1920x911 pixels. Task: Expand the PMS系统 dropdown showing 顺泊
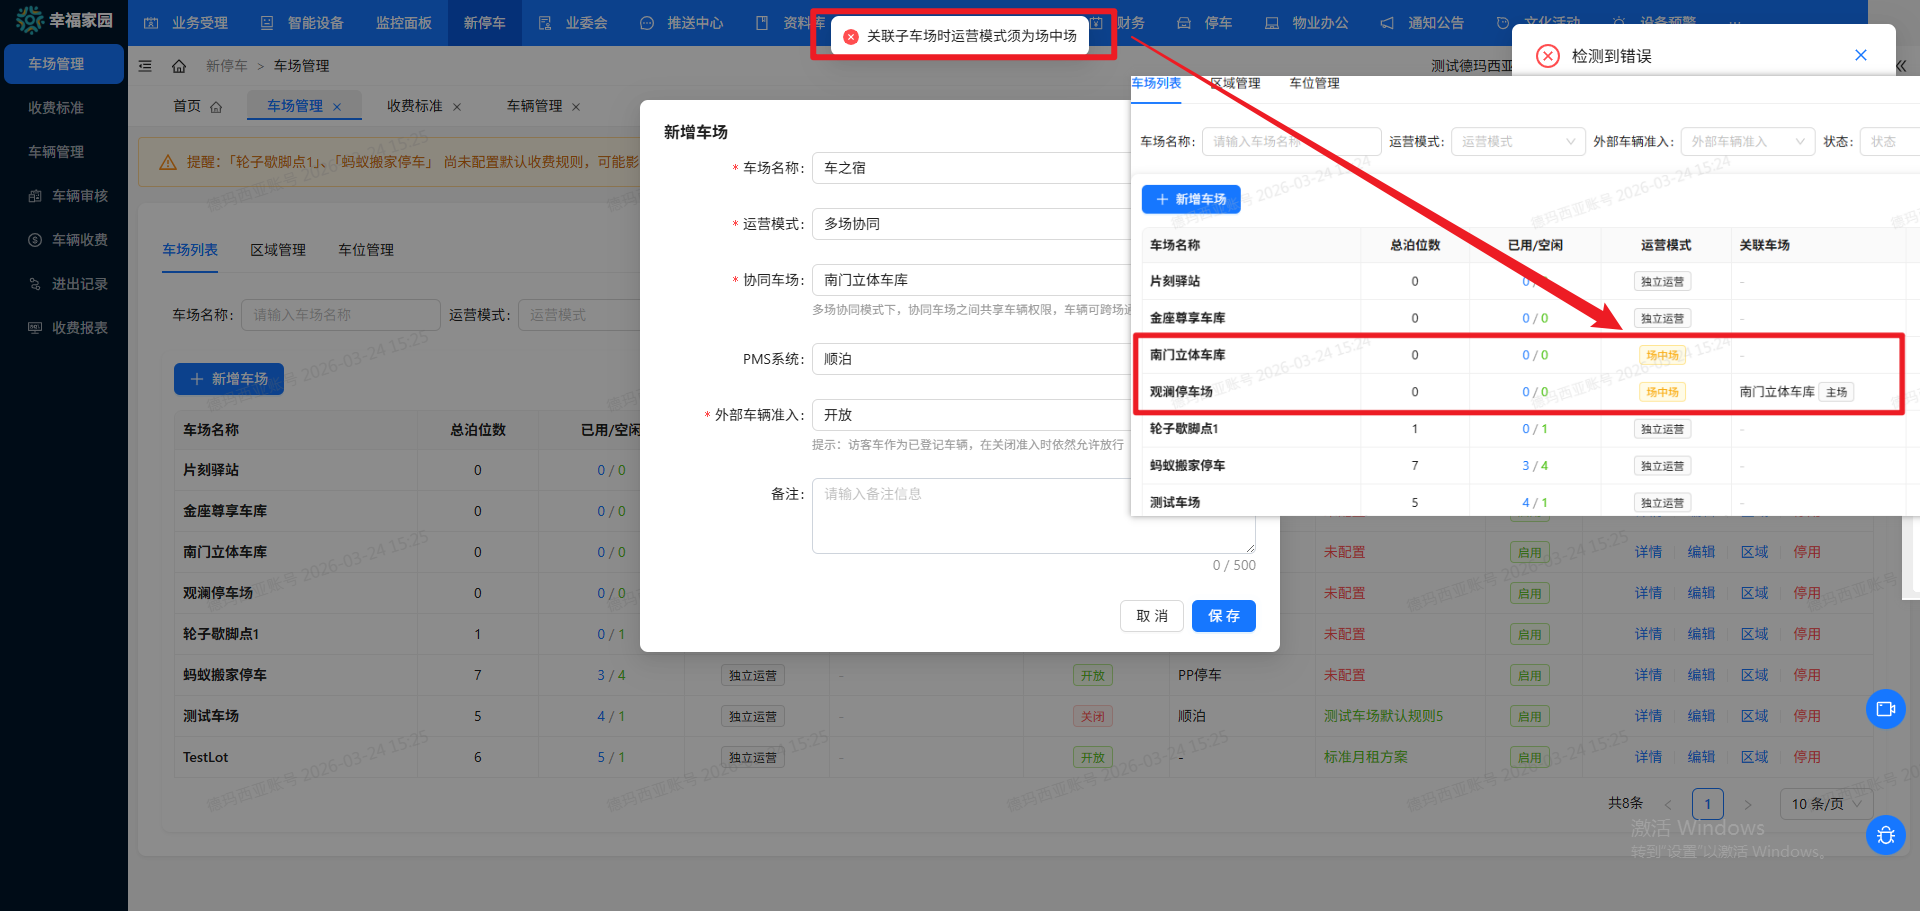click(970, 359)
